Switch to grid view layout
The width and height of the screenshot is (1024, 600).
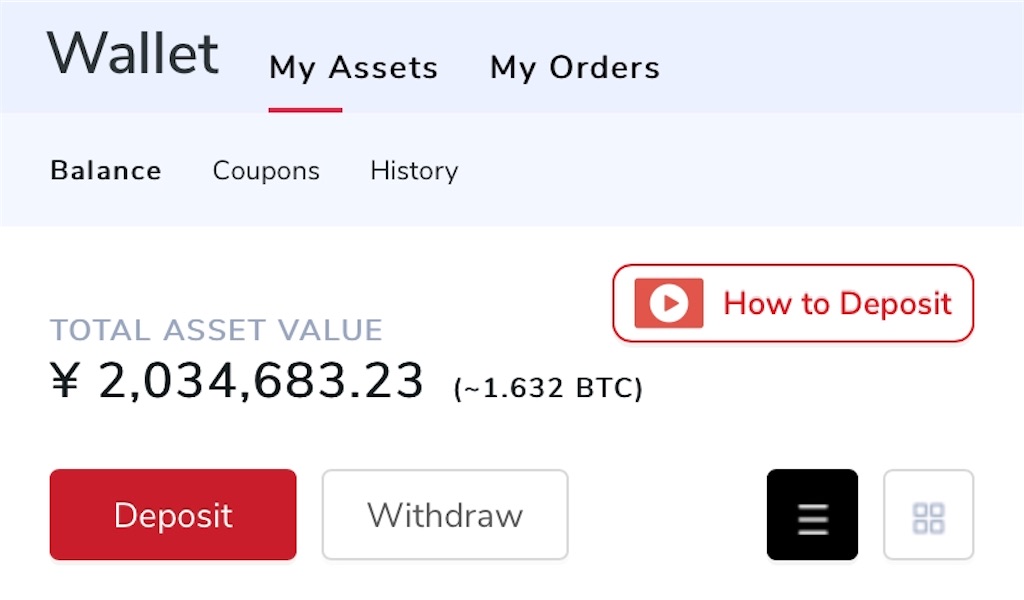928,514
